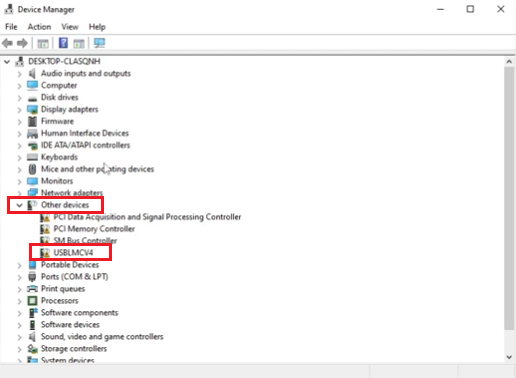Viewport: 516px width, 378px height.
Task: Click the Software devices icon
Action: point(32,325)
